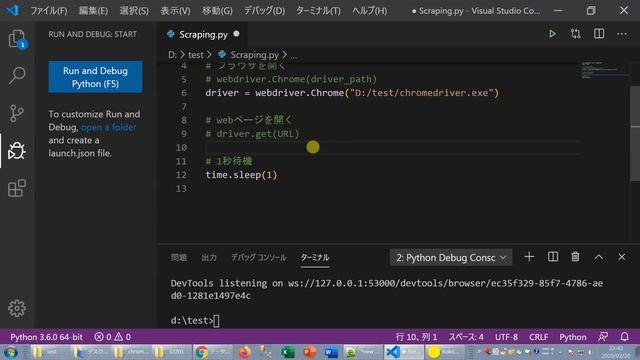The image size is (640, 360).
Task: Split the editor to the right
Action: 599,34
